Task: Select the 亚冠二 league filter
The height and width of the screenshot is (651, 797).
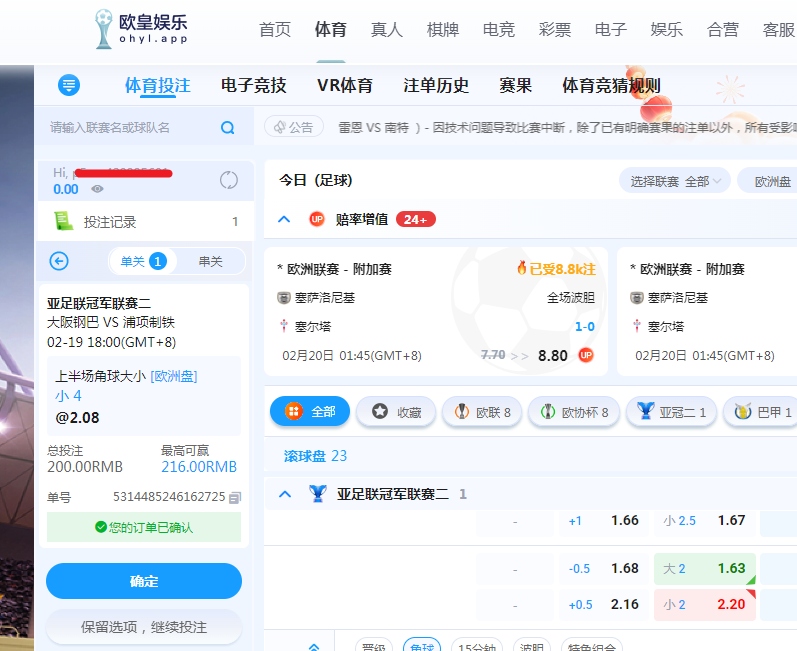Action: [x=672, y=412]
